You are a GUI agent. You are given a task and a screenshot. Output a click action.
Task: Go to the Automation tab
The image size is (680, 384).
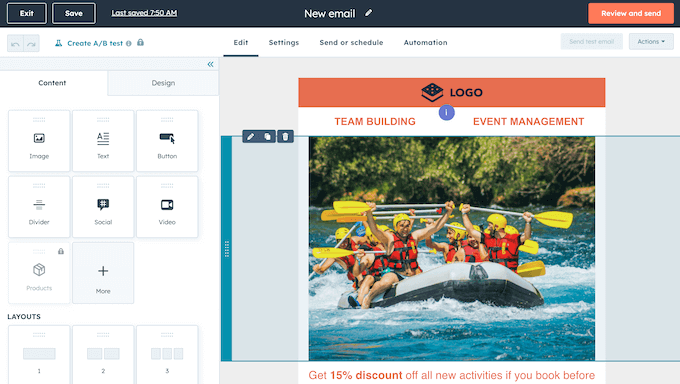pyautogui.click(x=425, y=43)
